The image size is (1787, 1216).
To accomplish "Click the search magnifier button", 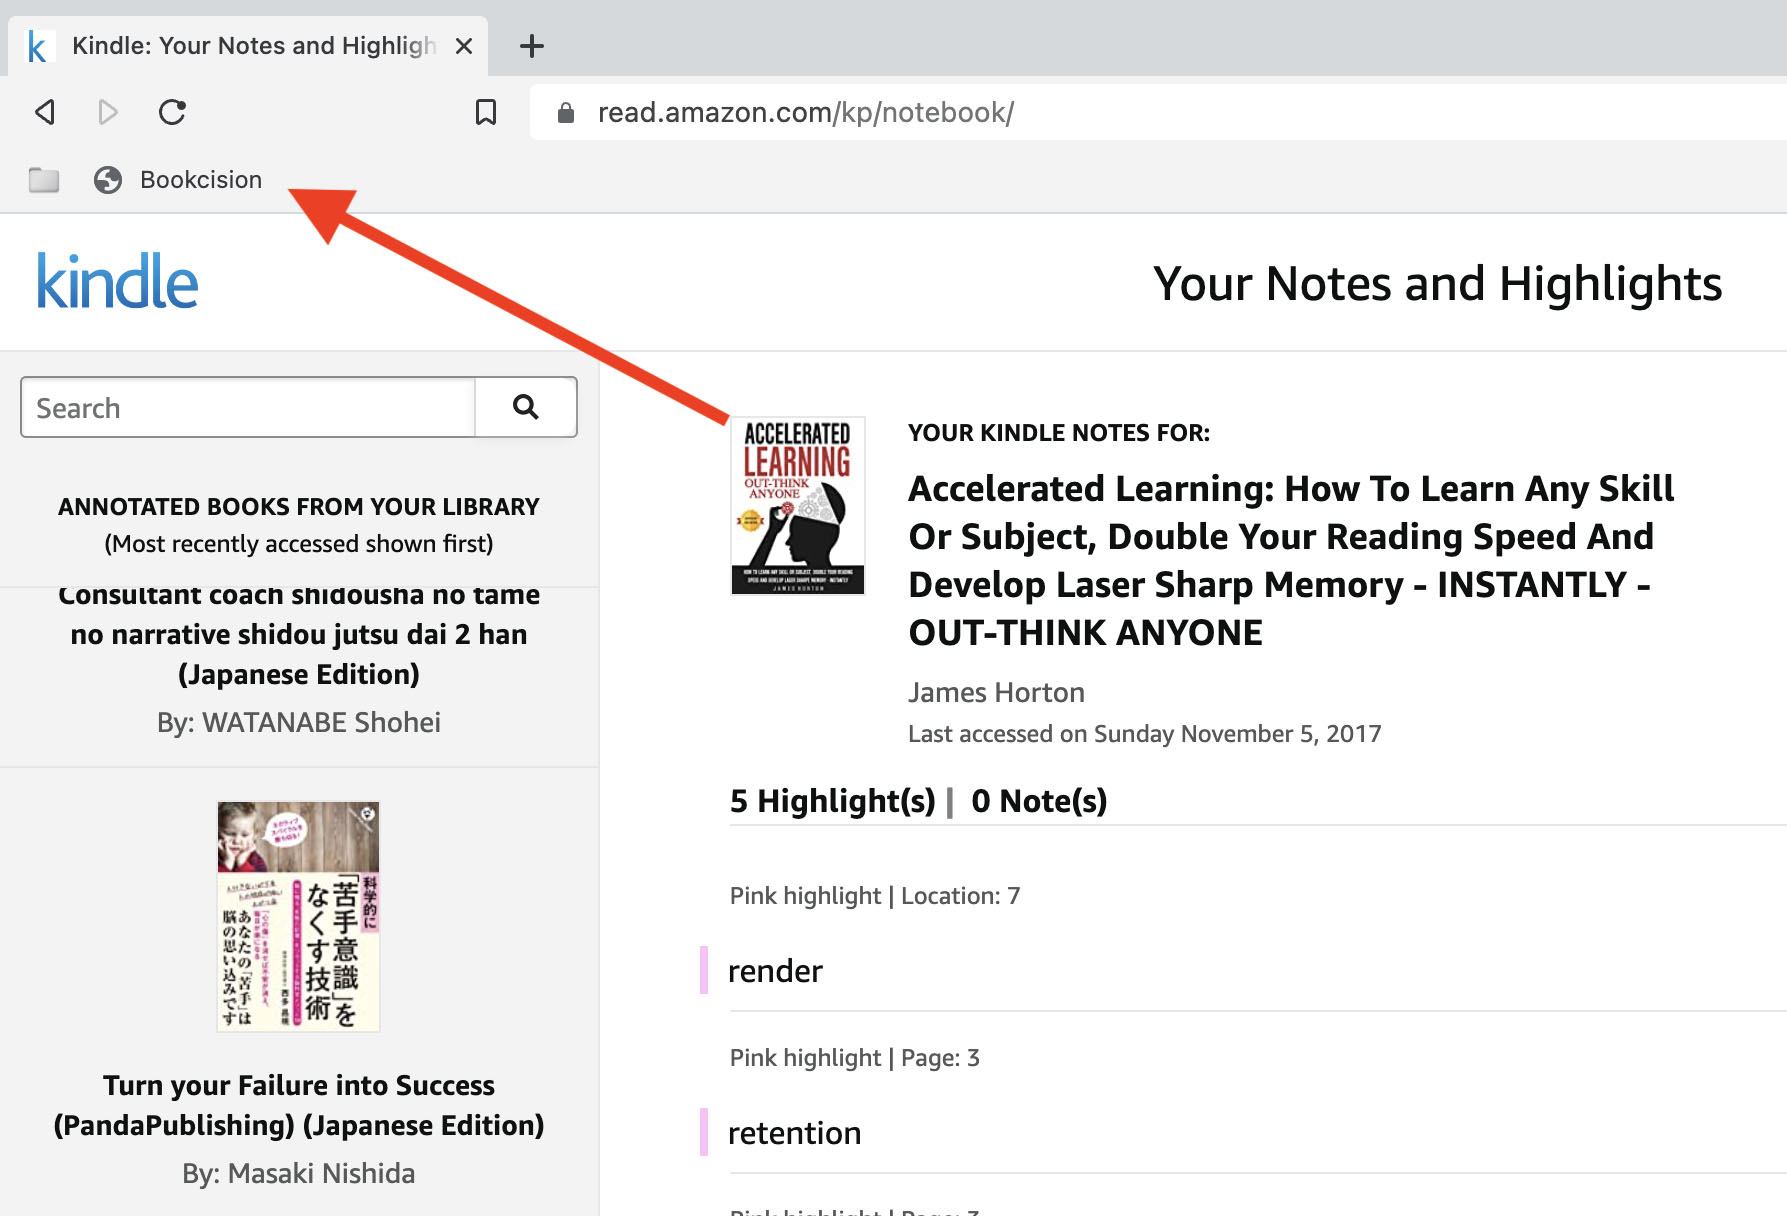I will (x=526, y=407).
